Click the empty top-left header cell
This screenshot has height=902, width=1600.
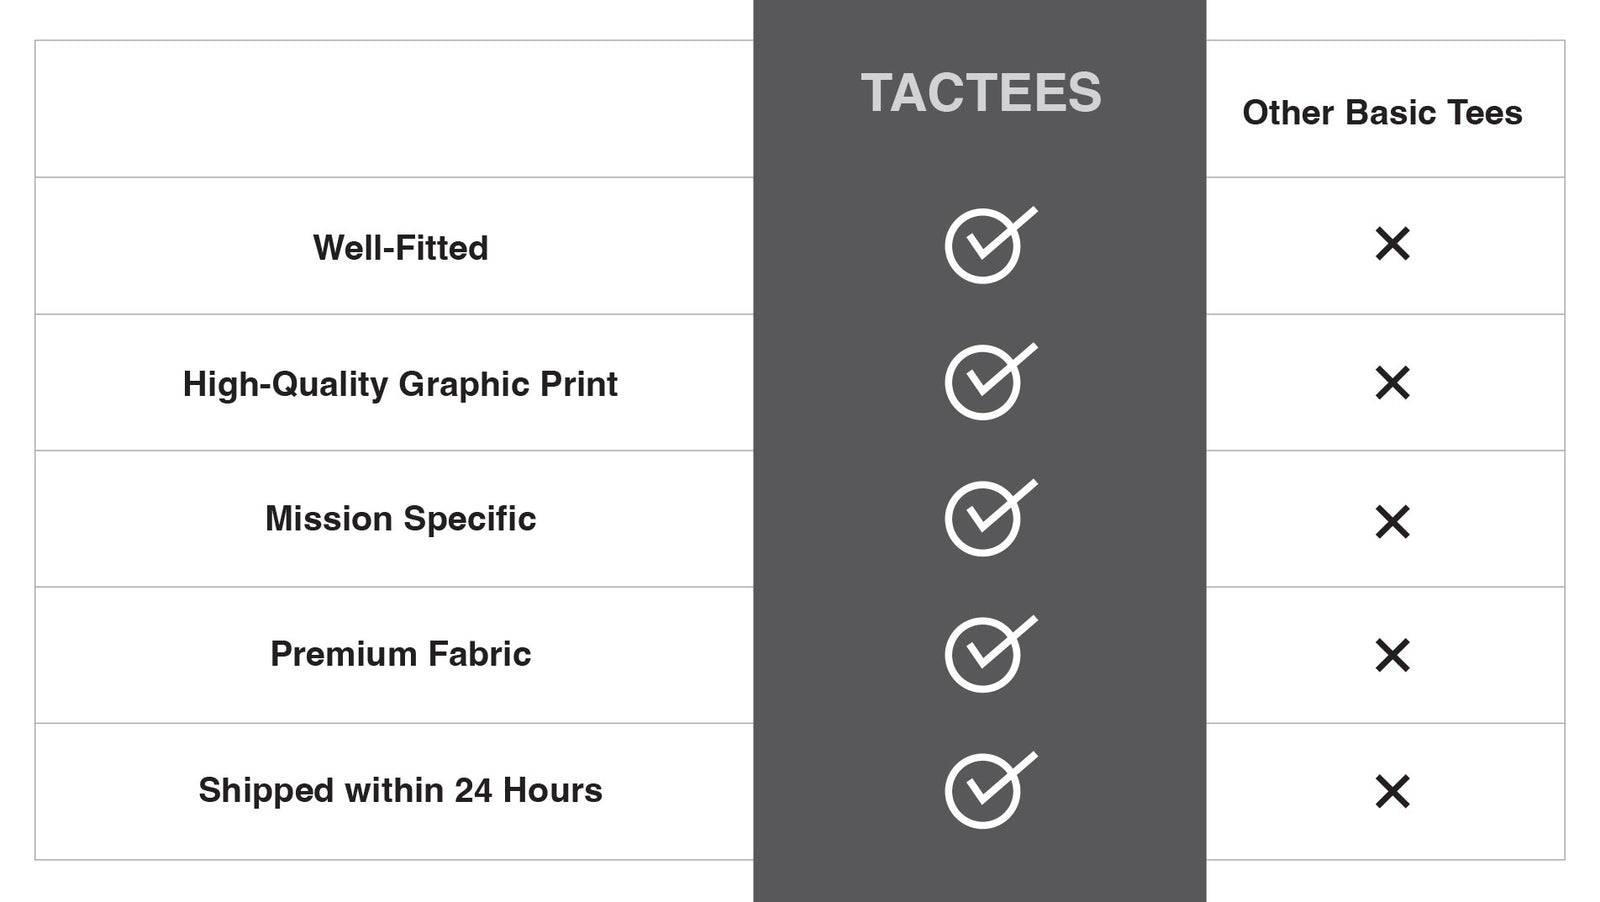(394, 109)
